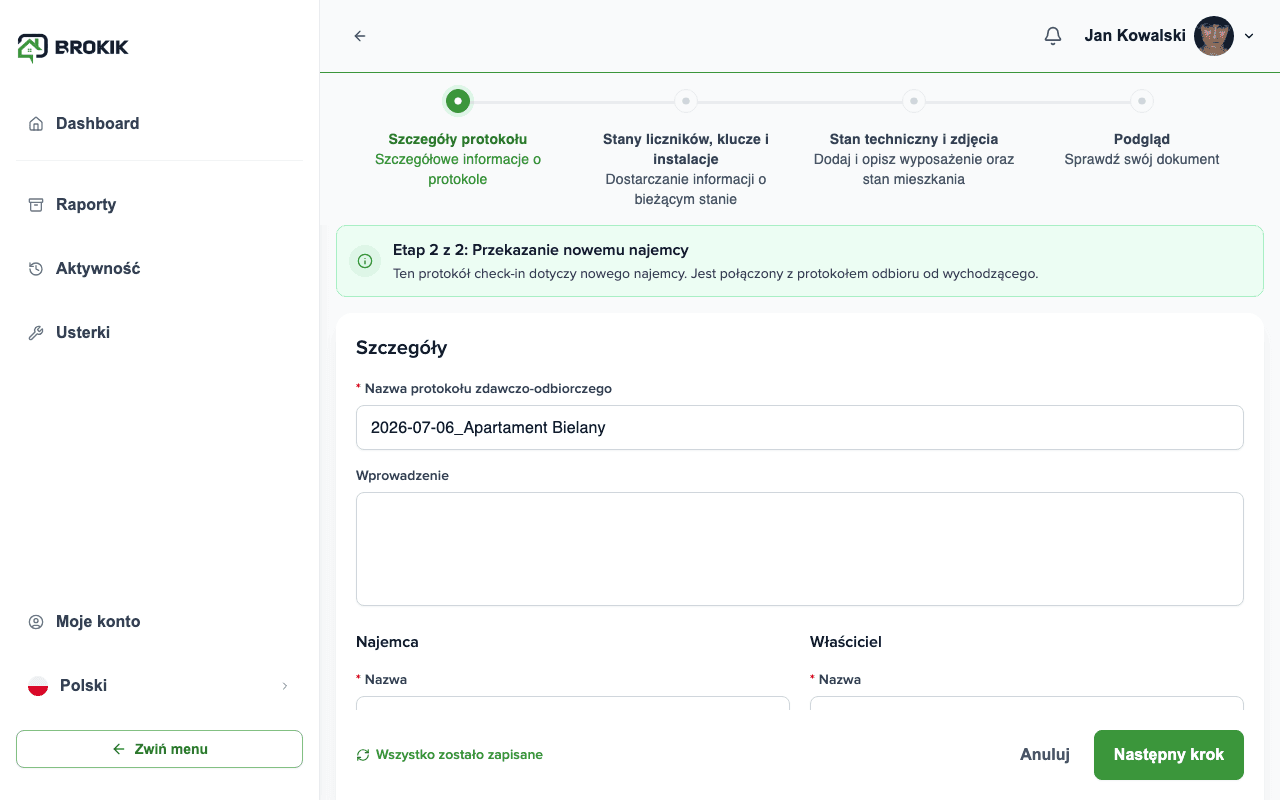The image size is (1280, 800).
Task: Click the Moje konto user icon
Action: click(36, 622)
